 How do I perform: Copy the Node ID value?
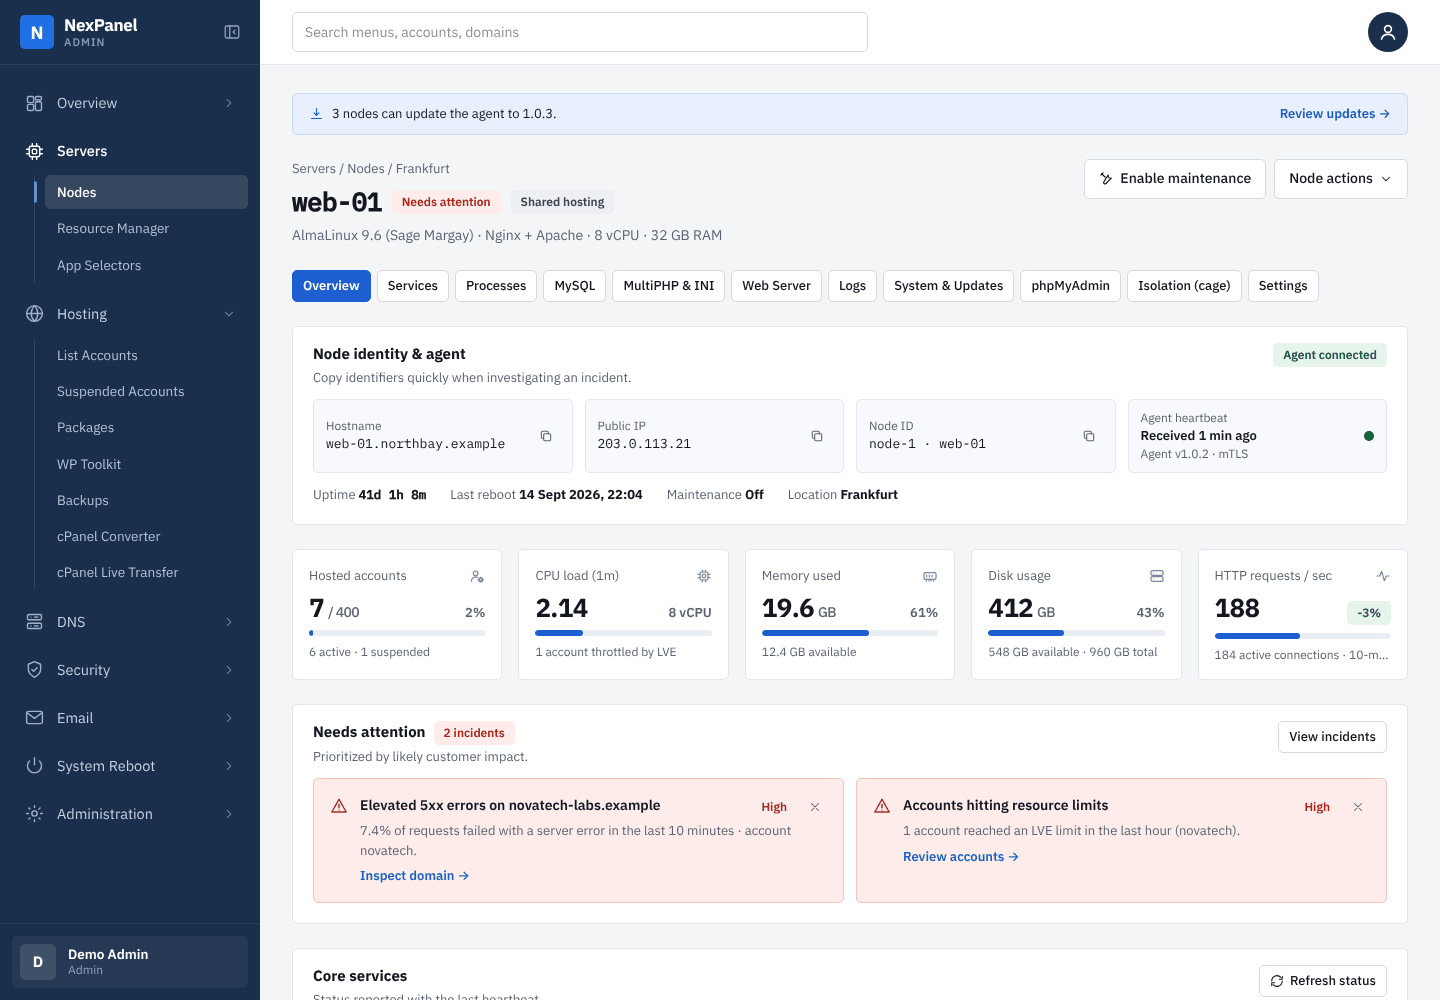[1089, 436]
